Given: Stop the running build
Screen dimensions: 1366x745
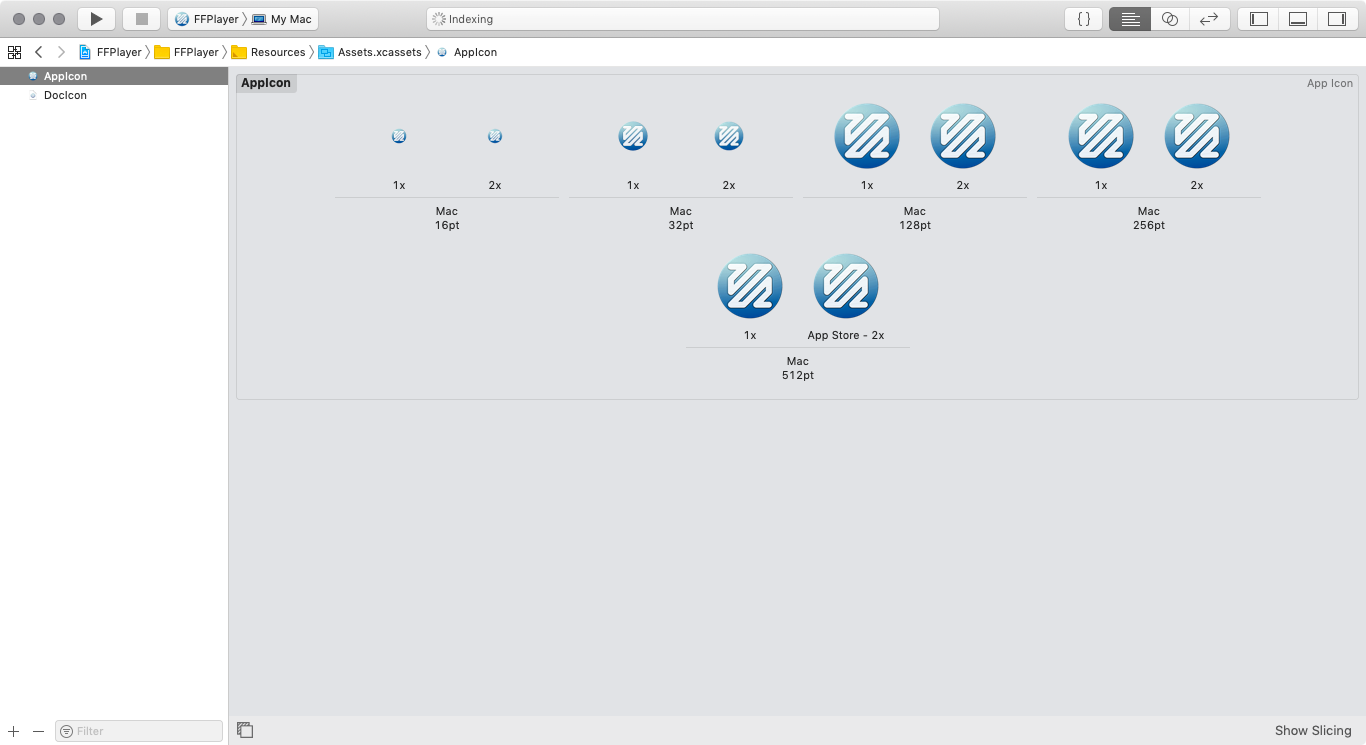Looking at the screenshot, I should click(141, 19).
